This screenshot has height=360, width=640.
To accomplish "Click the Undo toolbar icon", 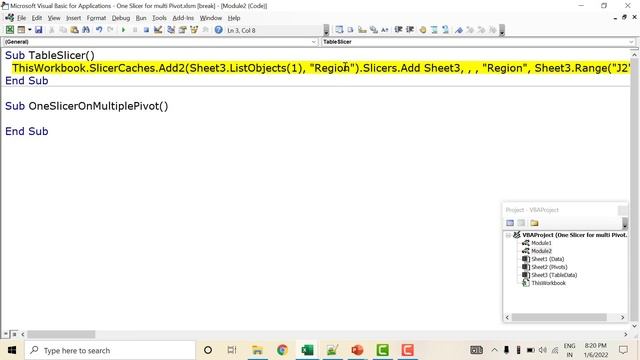I will 99,30.
